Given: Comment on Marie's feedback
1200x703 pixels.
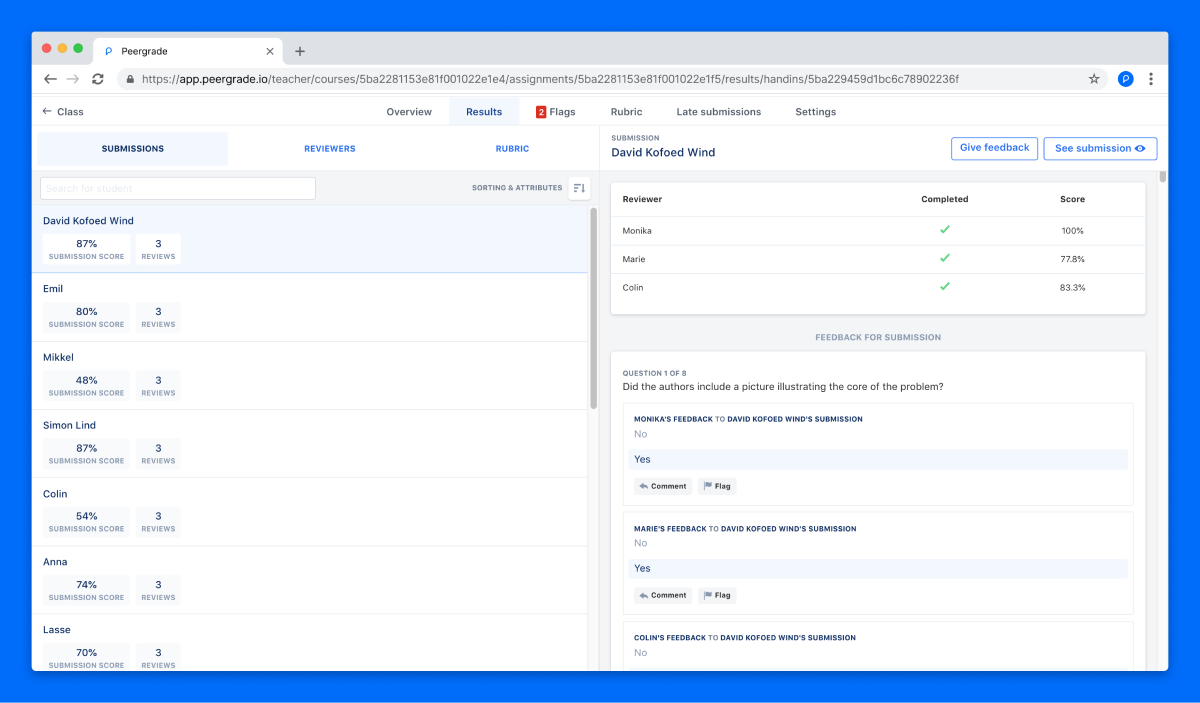Looking at the screenshot, I should [x=662, y=595].
